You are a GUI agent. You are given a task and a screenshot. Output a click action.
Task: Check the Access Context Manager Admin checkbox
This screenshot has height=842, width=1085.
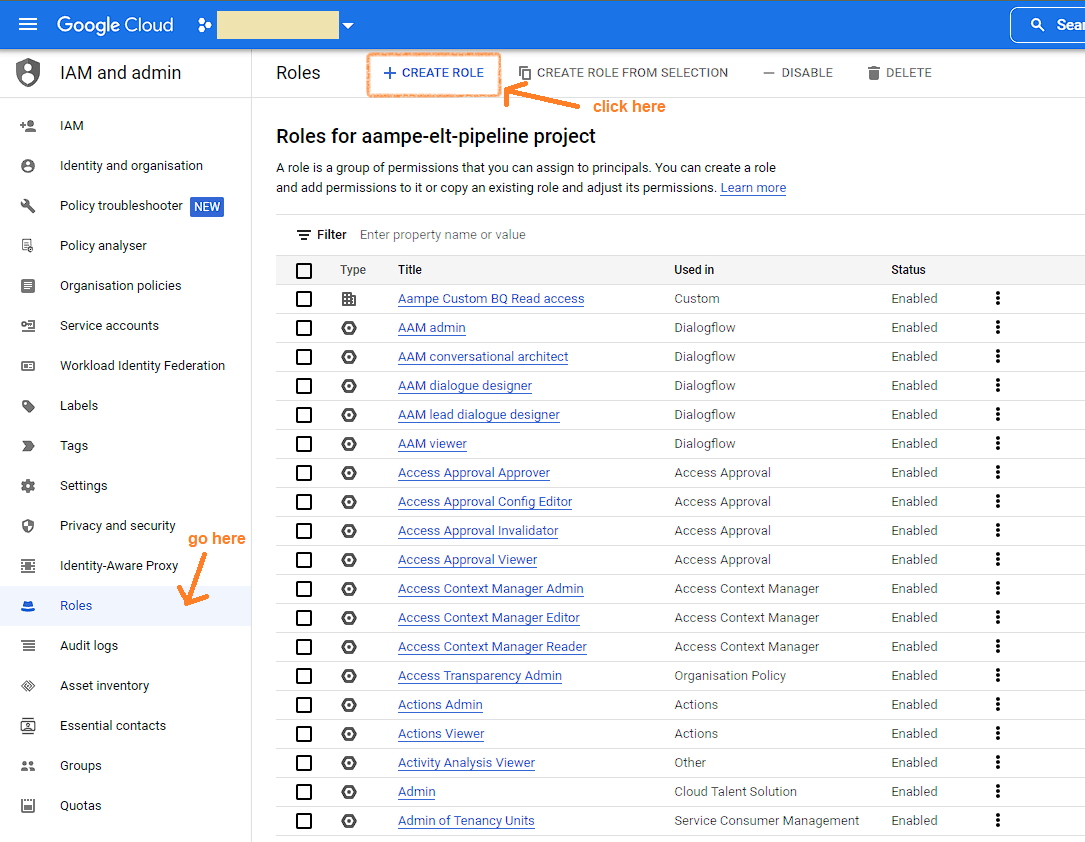coord(304,589)
